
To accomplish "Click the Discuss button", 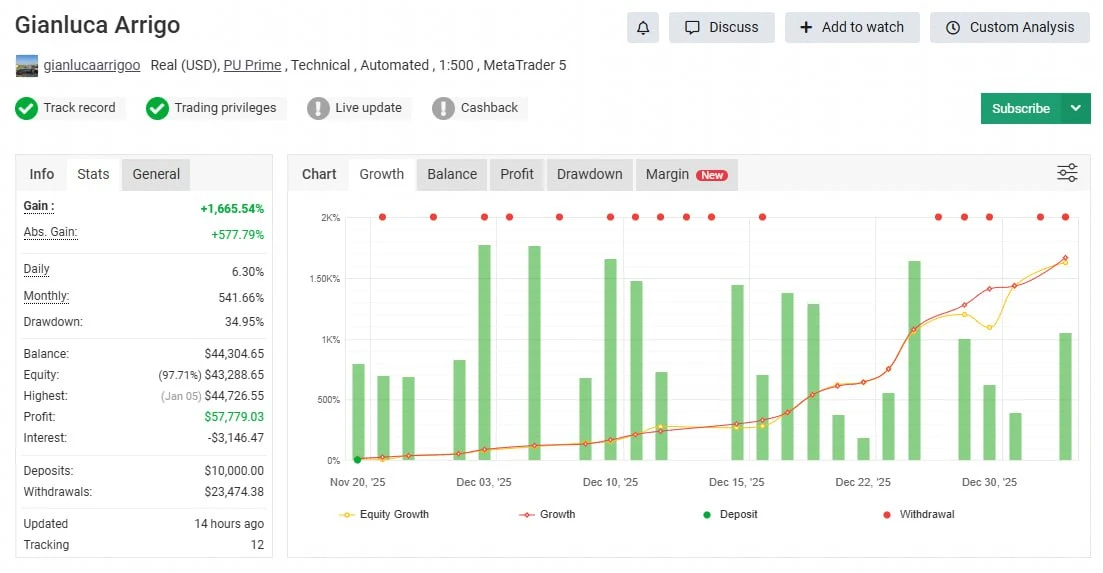I will coord(721,28).
